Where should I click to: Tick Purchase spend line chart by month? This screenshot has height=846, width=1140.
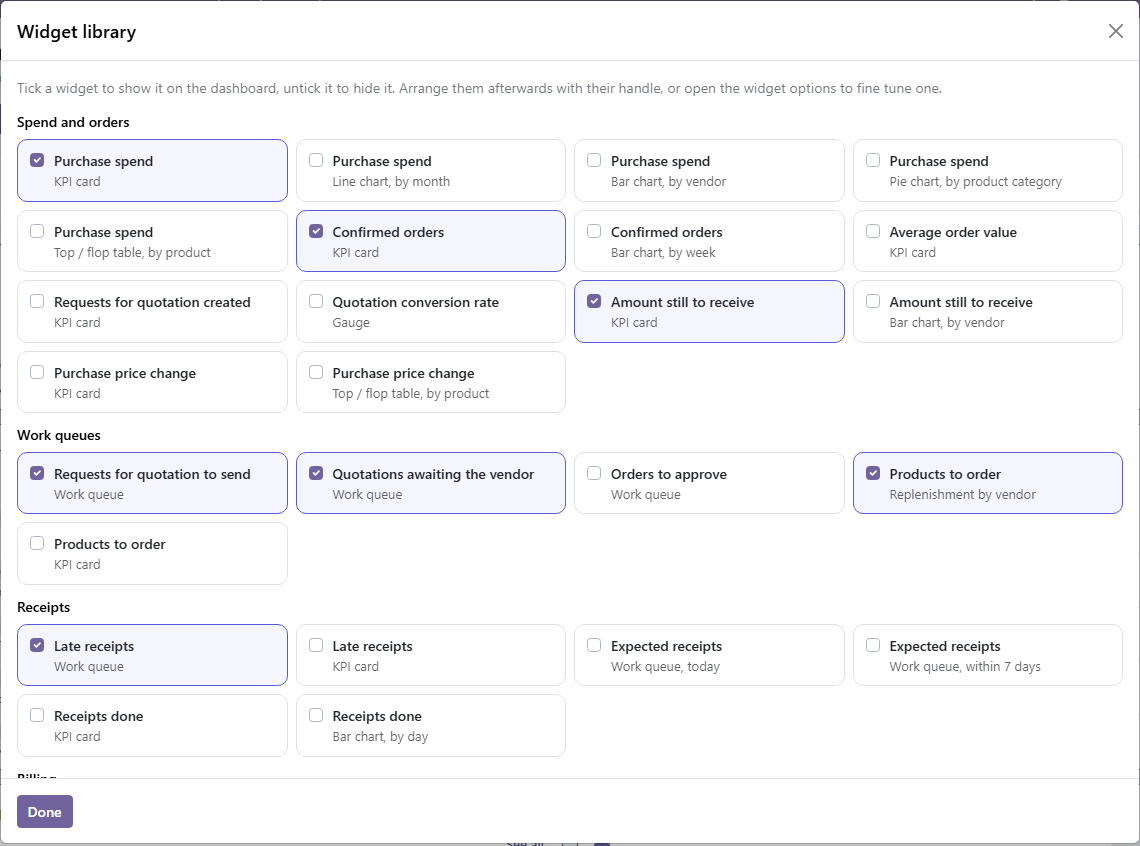pos(316,161)
